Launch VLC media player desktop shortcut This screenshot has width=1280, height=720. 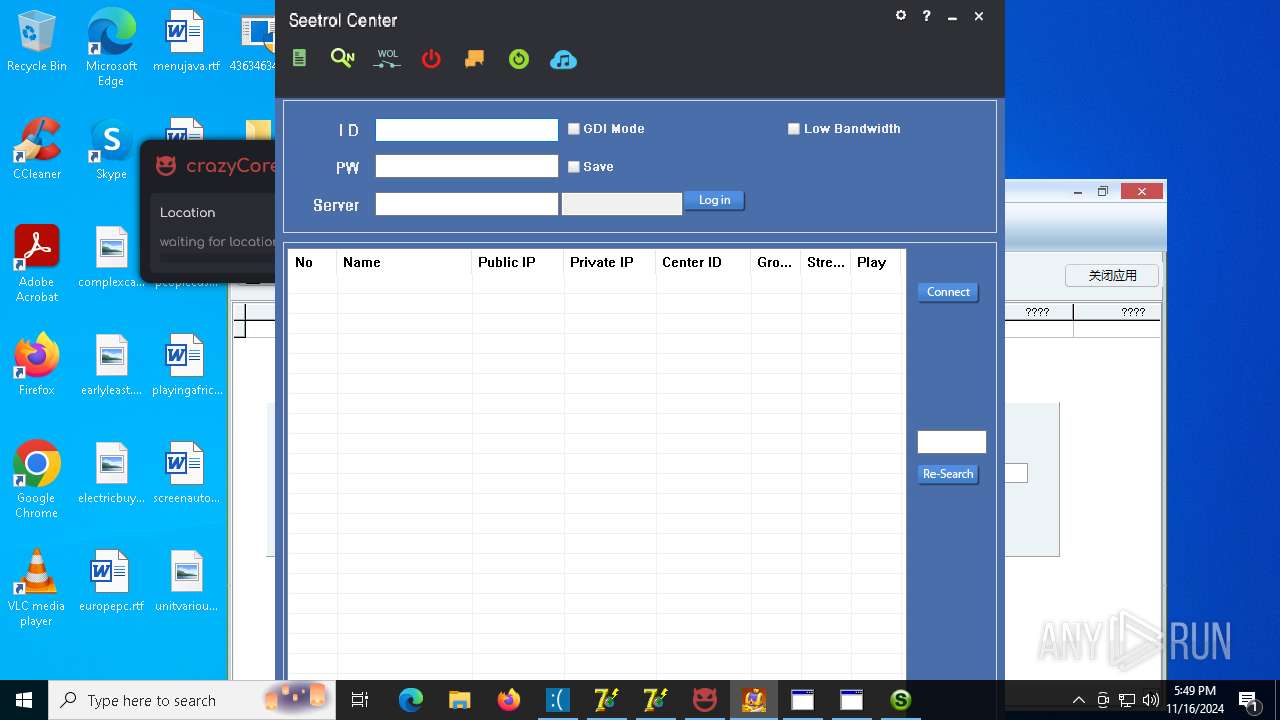(x=37, y=588)
